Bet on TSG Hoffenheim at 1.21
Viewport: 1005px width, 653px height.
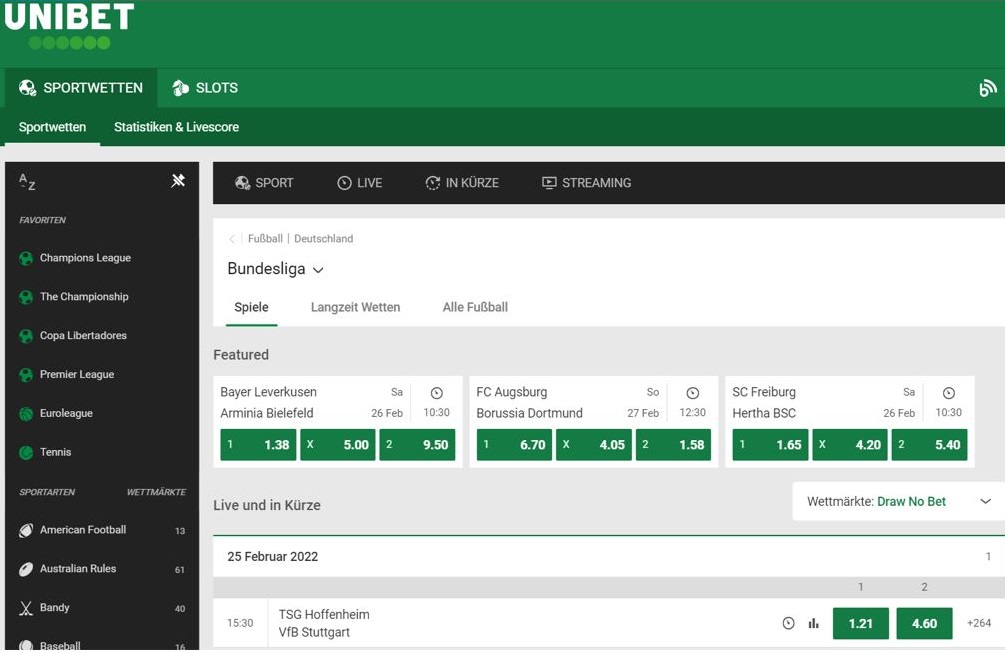pos(861,624)
